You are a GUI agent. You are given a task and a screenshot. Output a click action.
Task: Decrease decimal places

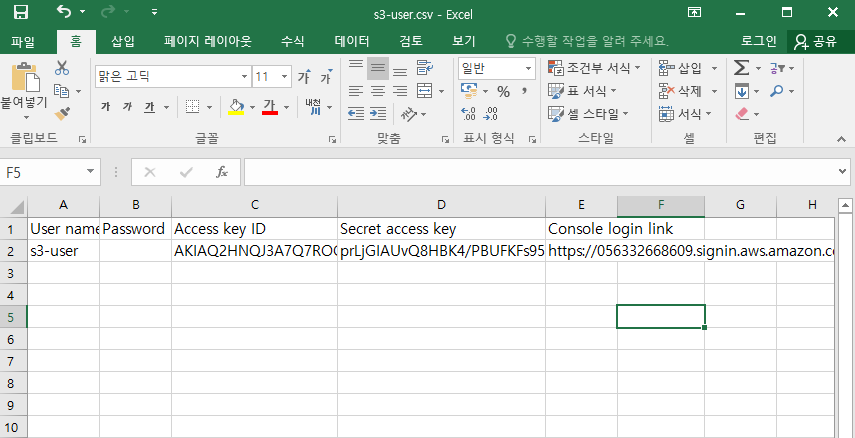tap(490, 113)
